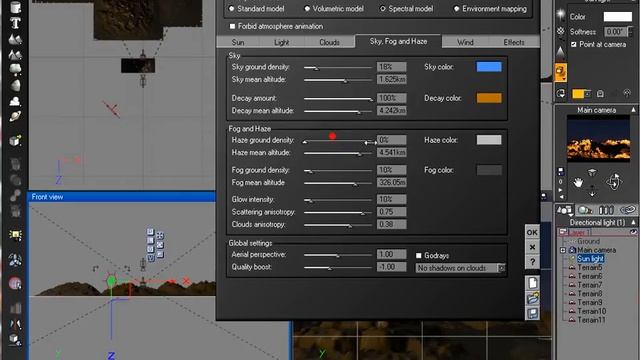The image size is (640, 360).
Task: Click the Main camera preview thumbnail
Action: (598, 139)
